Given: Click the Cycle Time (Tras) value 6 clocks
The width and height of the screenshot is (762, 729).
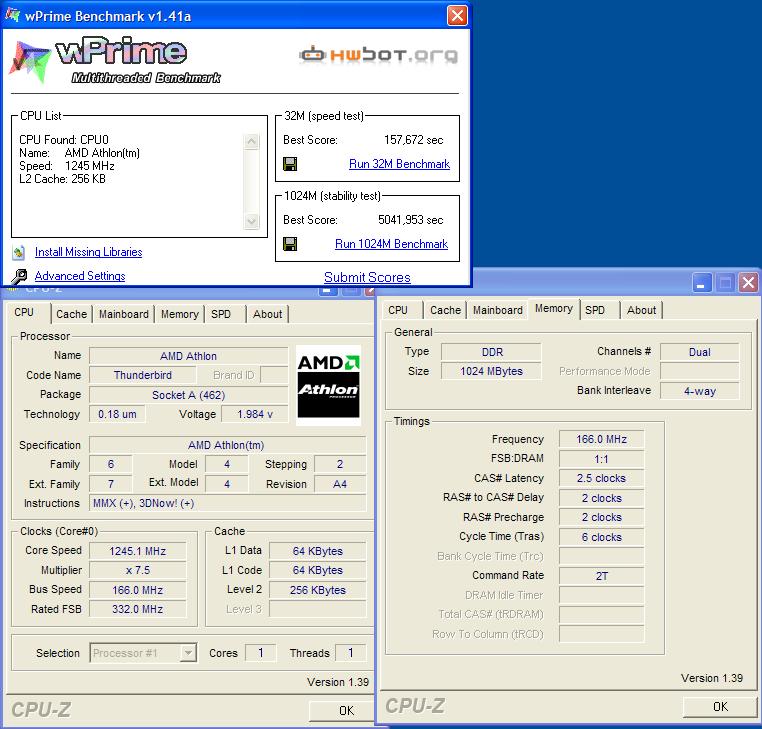Looking at the screenshot, I should click(x=602, y=537).
